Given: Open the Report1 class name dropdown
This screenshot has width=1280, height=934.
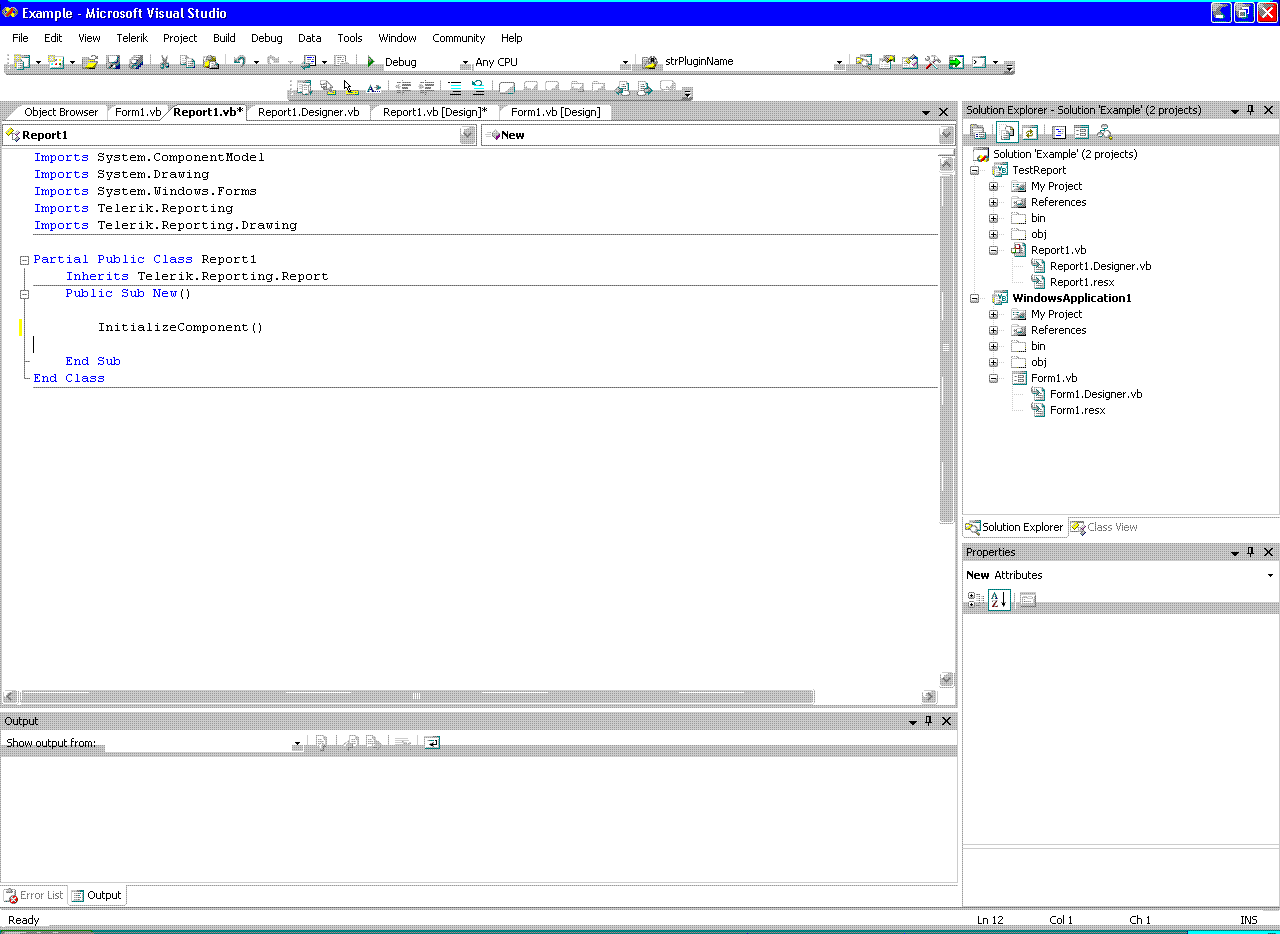Looking at the screenshot, I should 467,135.
